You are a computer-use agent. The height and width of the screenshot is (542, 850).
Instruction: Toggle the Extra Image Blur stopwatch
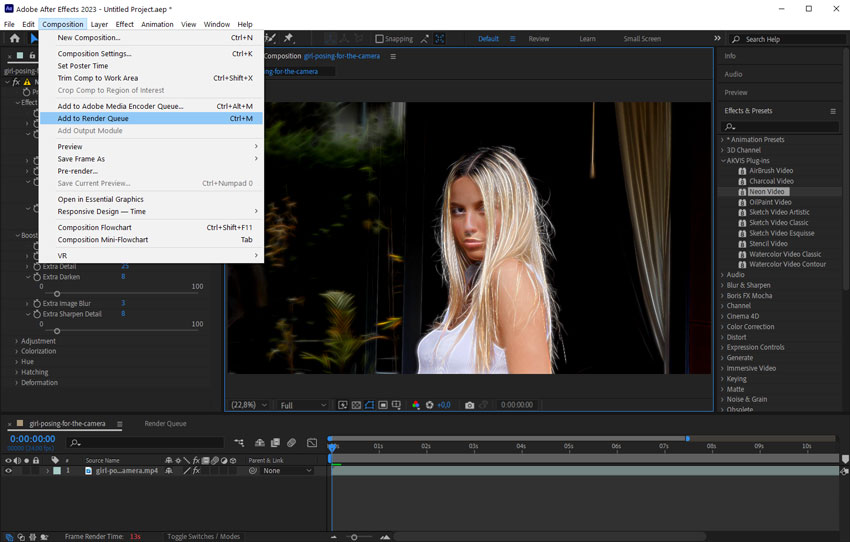click(37, 304)
